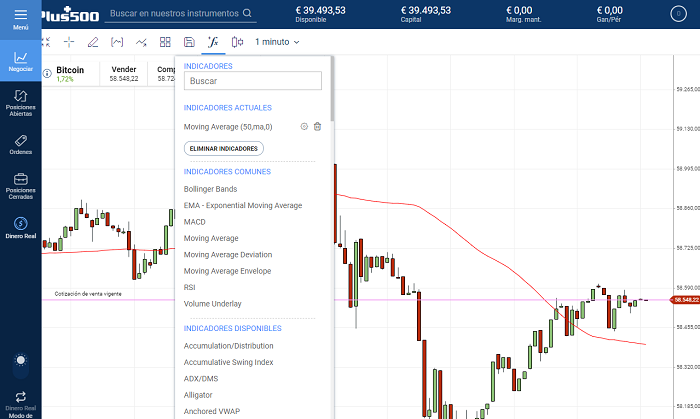Type in the indicators Buscar field

253,81
